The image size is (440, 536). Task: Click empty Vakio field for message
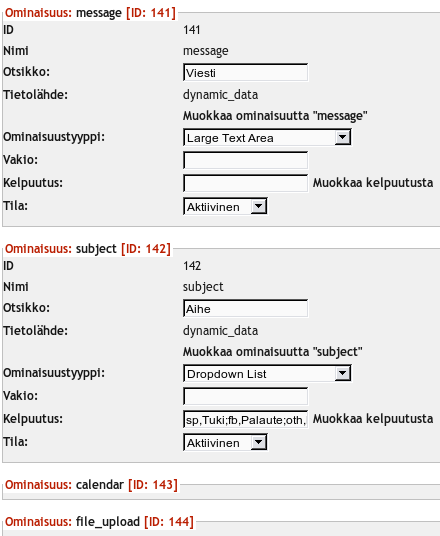(245, 160)
